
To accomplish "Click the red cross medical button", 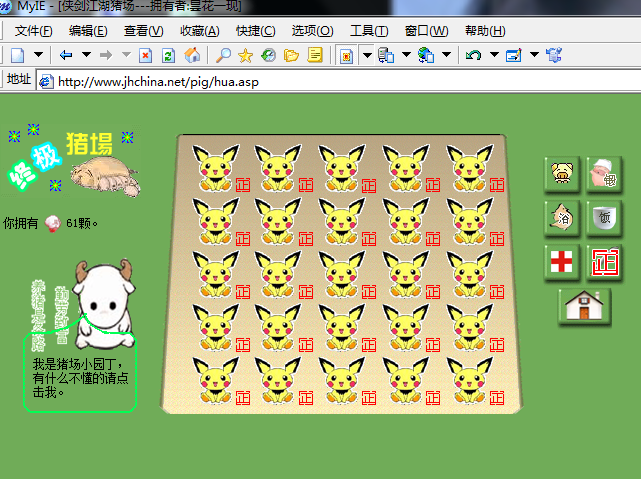I will point(562,262).
